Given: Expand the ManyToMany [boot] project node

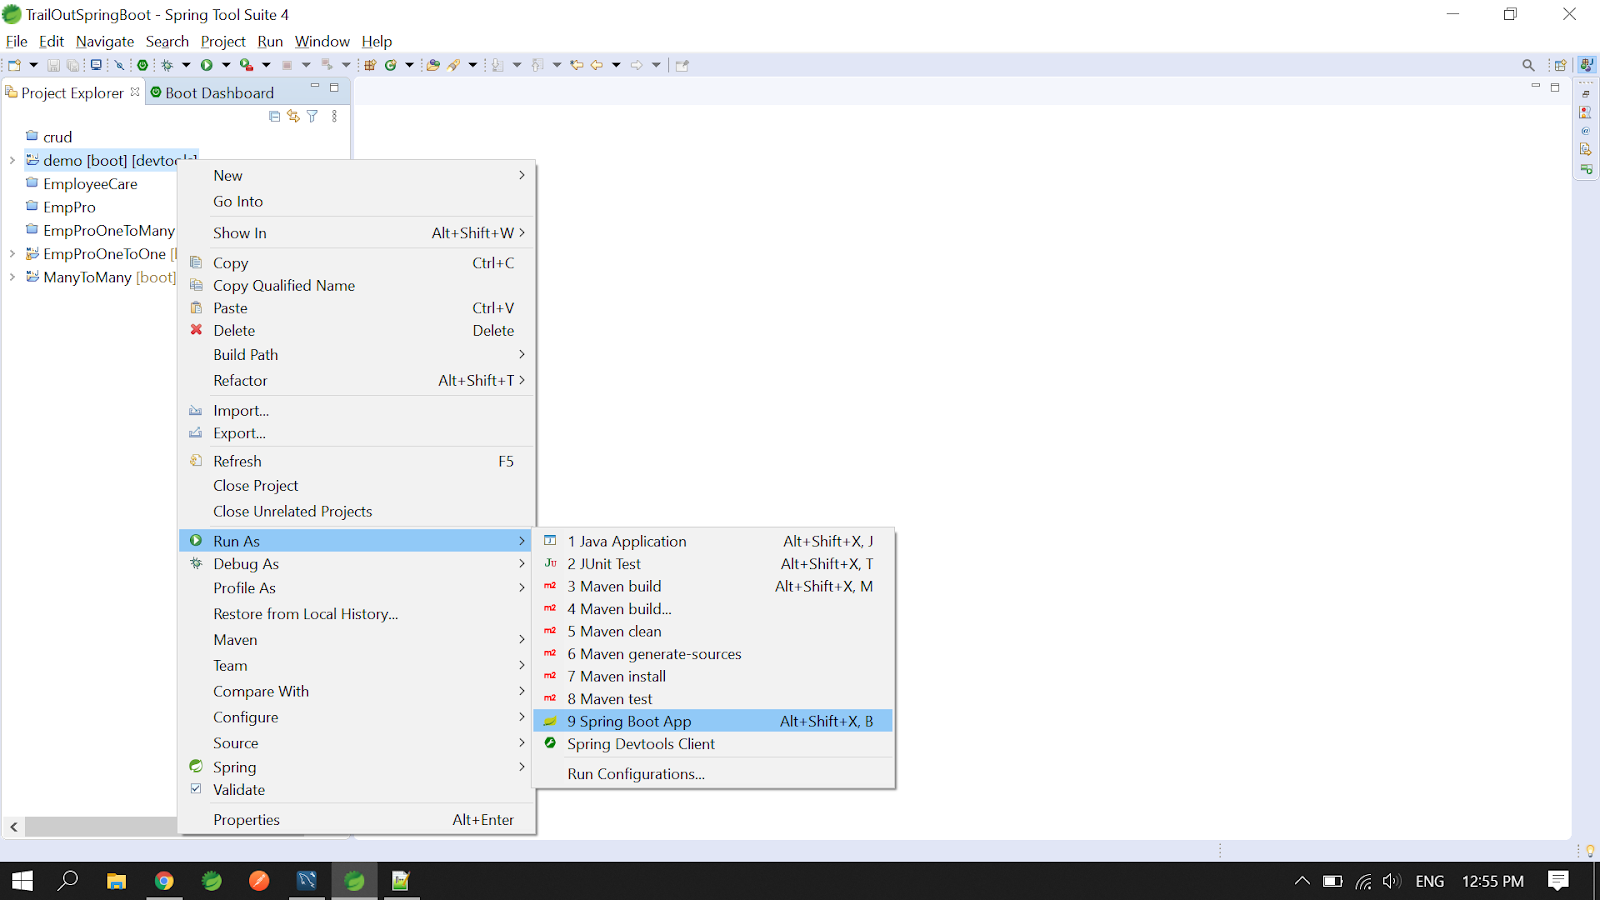Looking at the screenshot, I should pos(12,277).
